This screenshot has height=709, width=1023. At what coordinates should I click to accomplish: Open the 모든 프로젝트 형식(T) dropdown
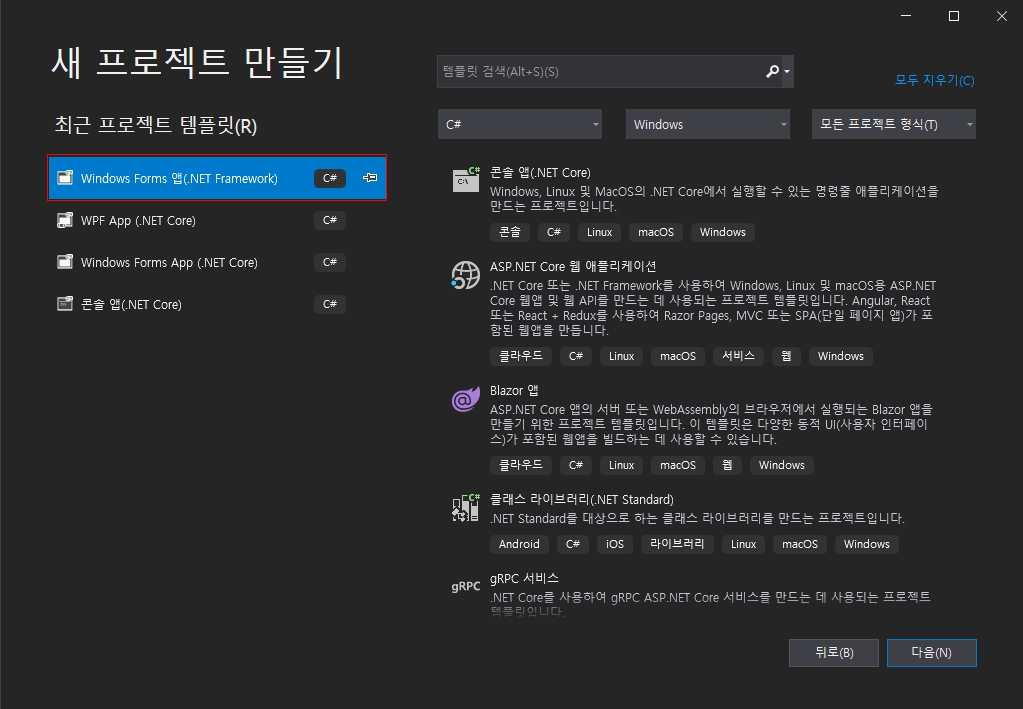[894, 124]
